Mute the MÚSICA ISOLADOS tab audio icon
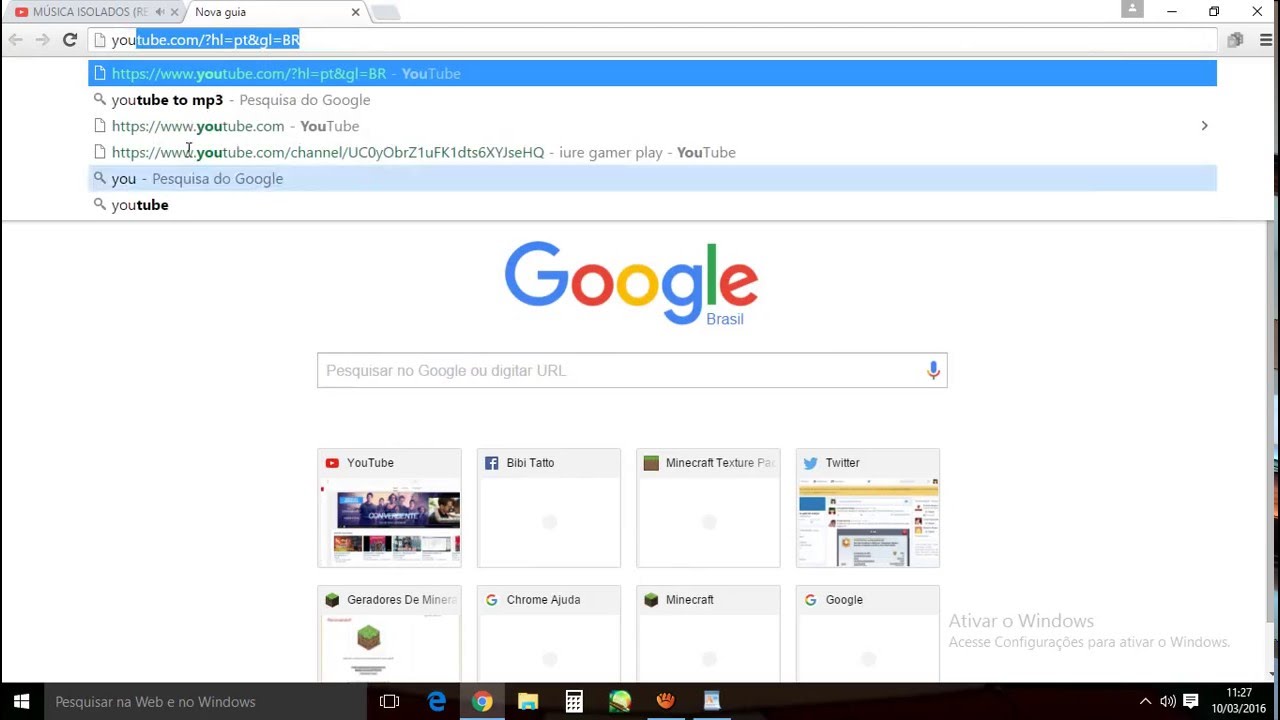The width and height of the screenshot is (1280, 720). [160, 12]
